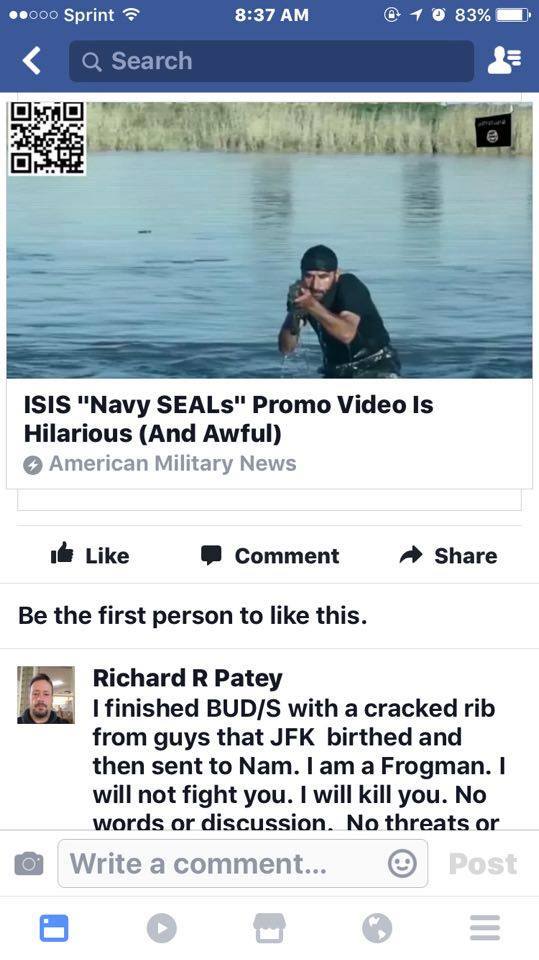Tap the Post button
The width and height of the screenshot is (539, 960).
[x=483, y=863]
